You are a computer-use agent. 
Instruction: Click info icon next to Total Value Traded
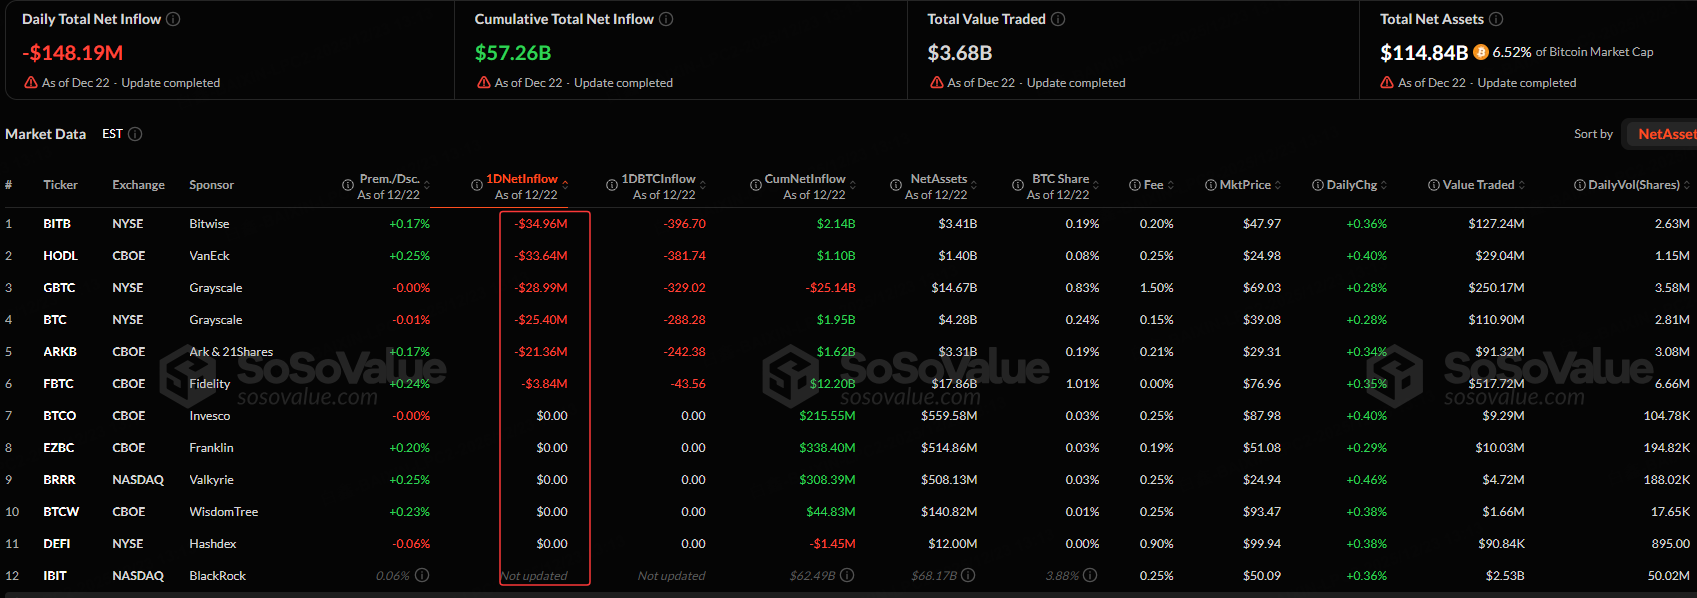pos(1058,19)
